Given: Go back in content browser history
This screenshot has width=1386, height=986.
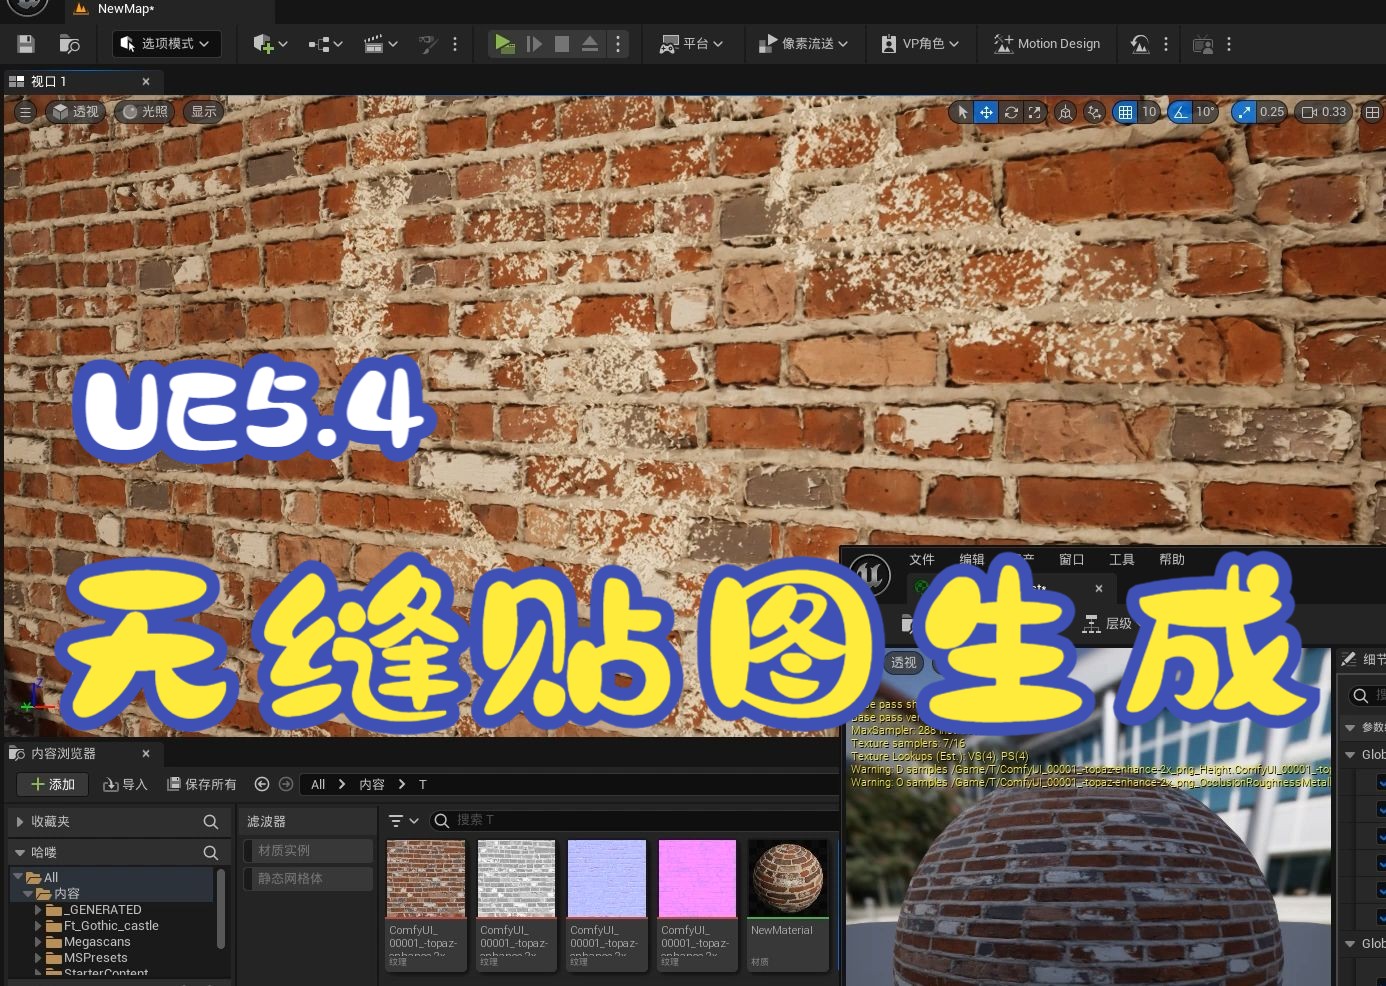Looking at the screenshot, I should [x=262, y=785].
